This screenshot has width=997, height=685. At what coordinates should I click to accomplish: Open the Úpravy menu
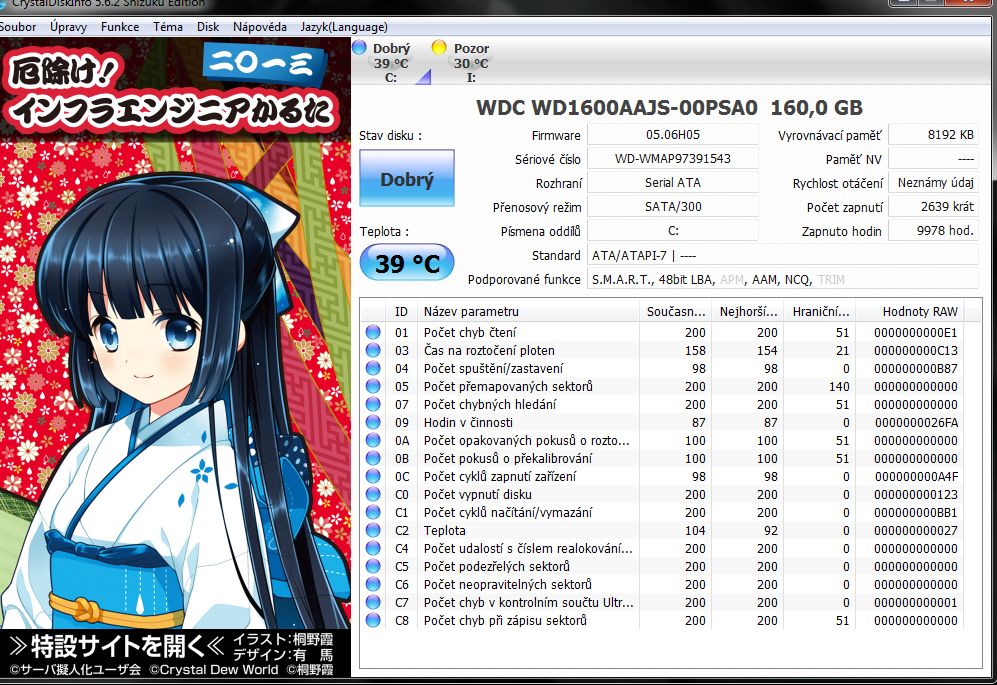(x=68, y=27)
